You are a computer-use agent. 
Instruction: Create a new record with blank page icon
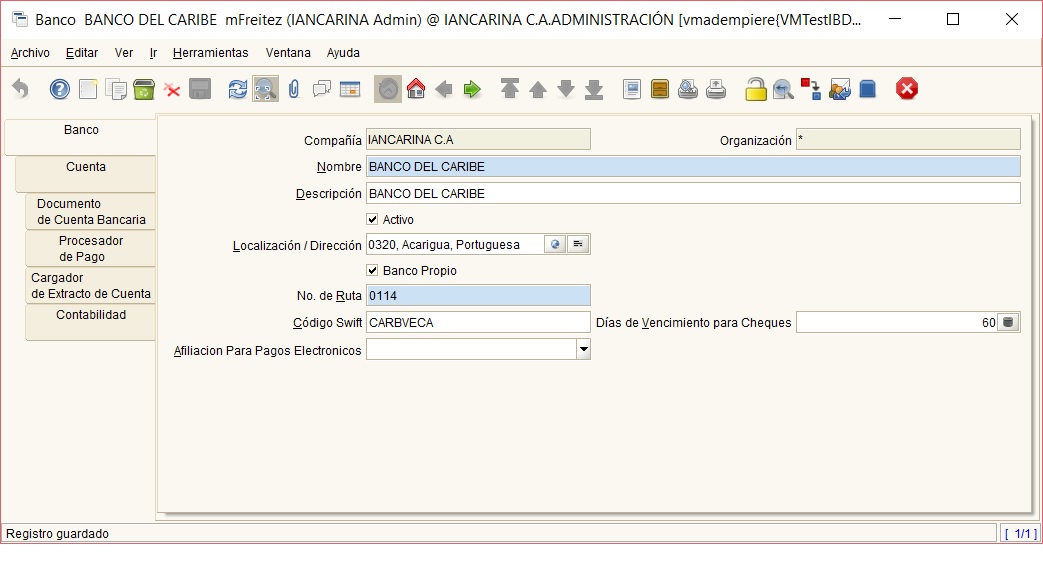(x=88, y=88)
